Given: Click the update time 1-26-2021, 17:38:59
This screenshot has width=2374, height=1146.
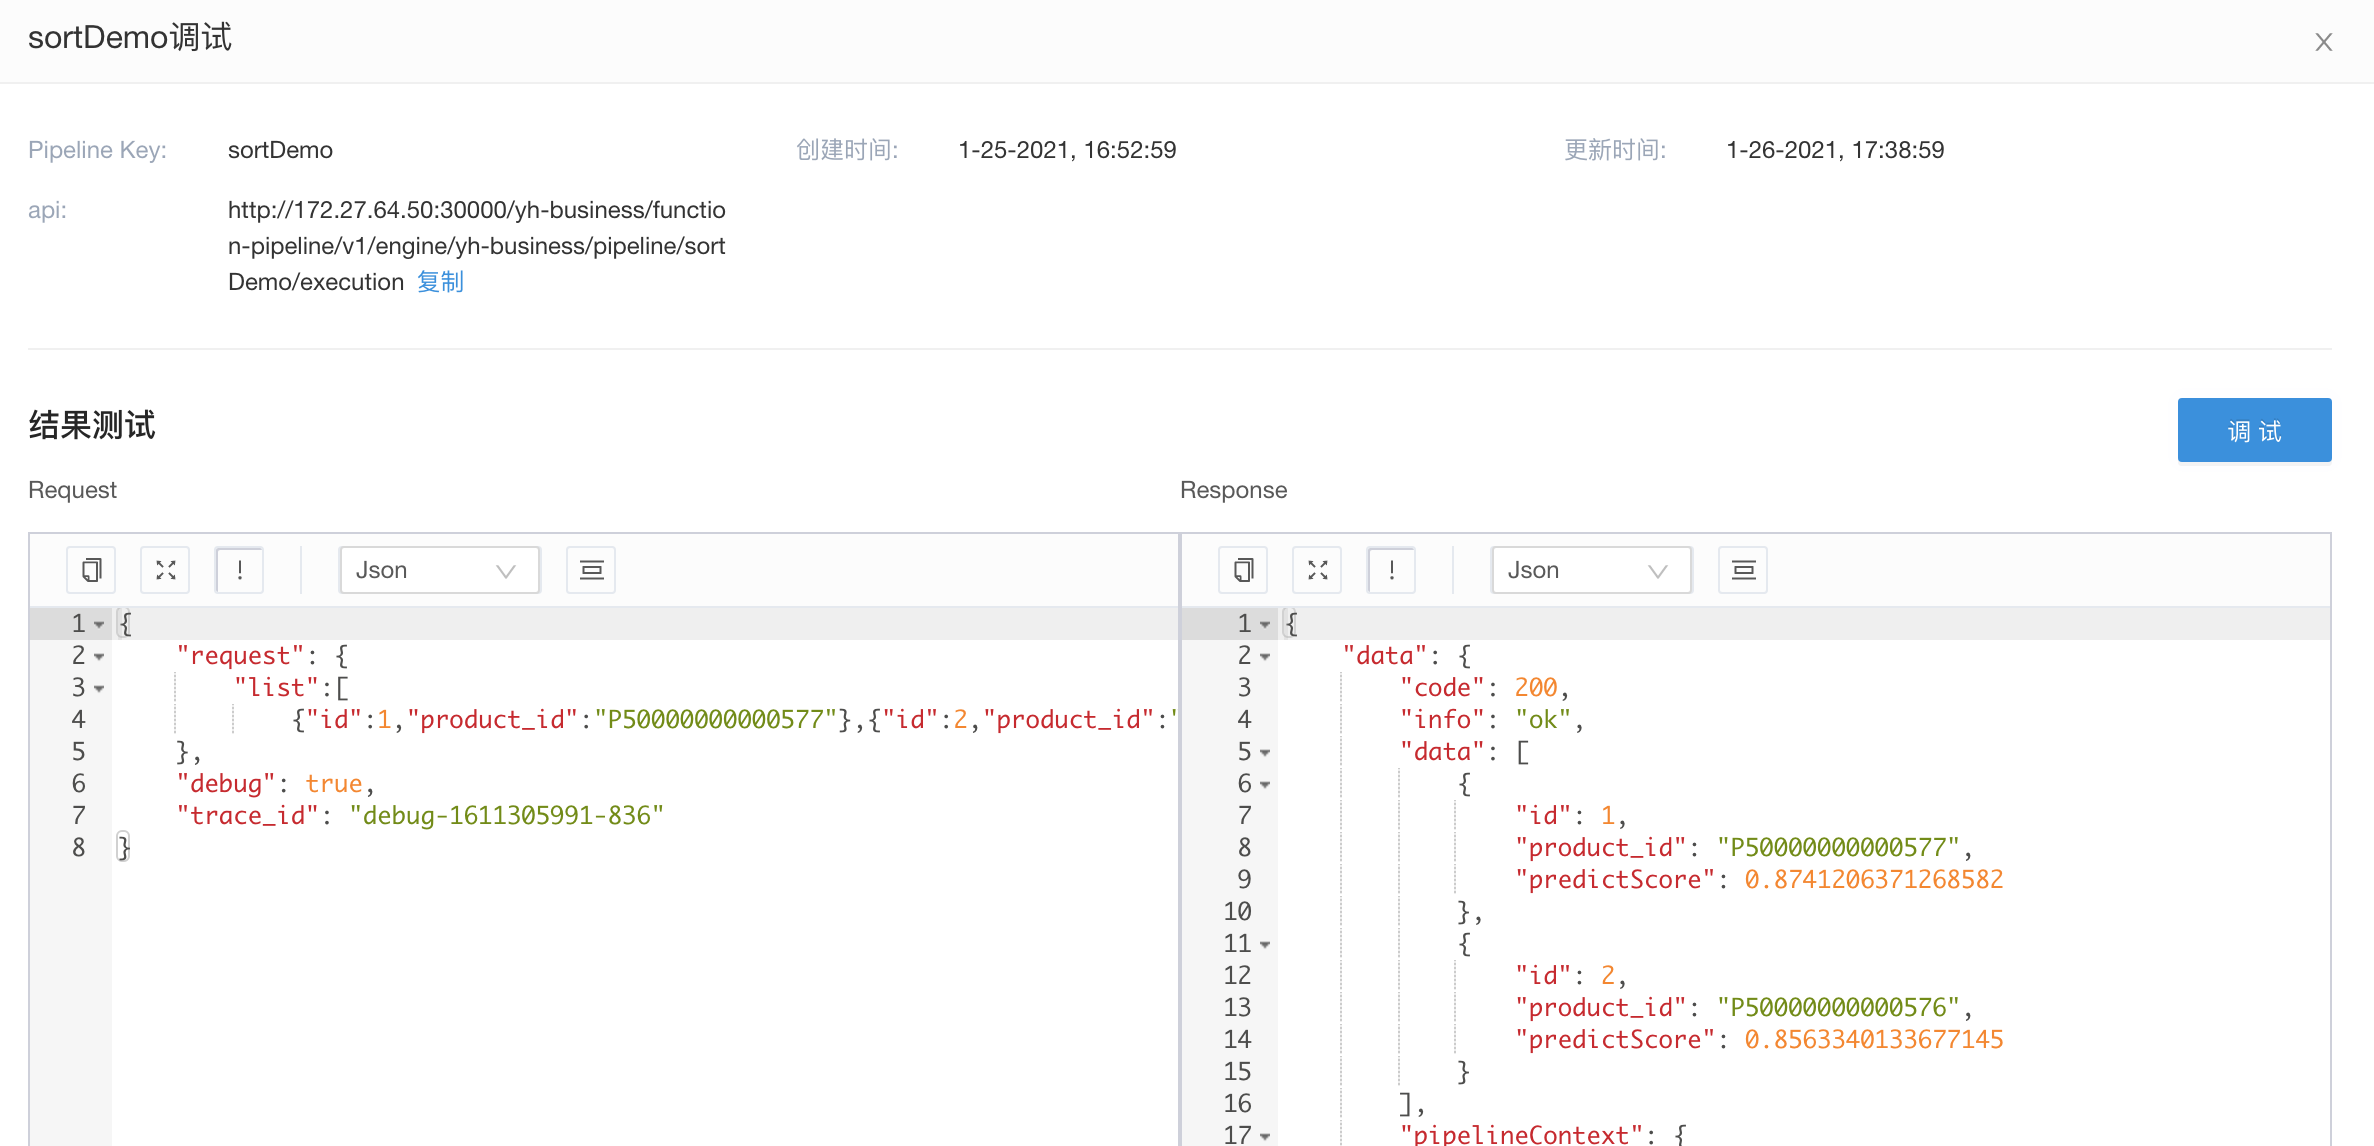Looking at the screenshot, I should point(1835,150).
